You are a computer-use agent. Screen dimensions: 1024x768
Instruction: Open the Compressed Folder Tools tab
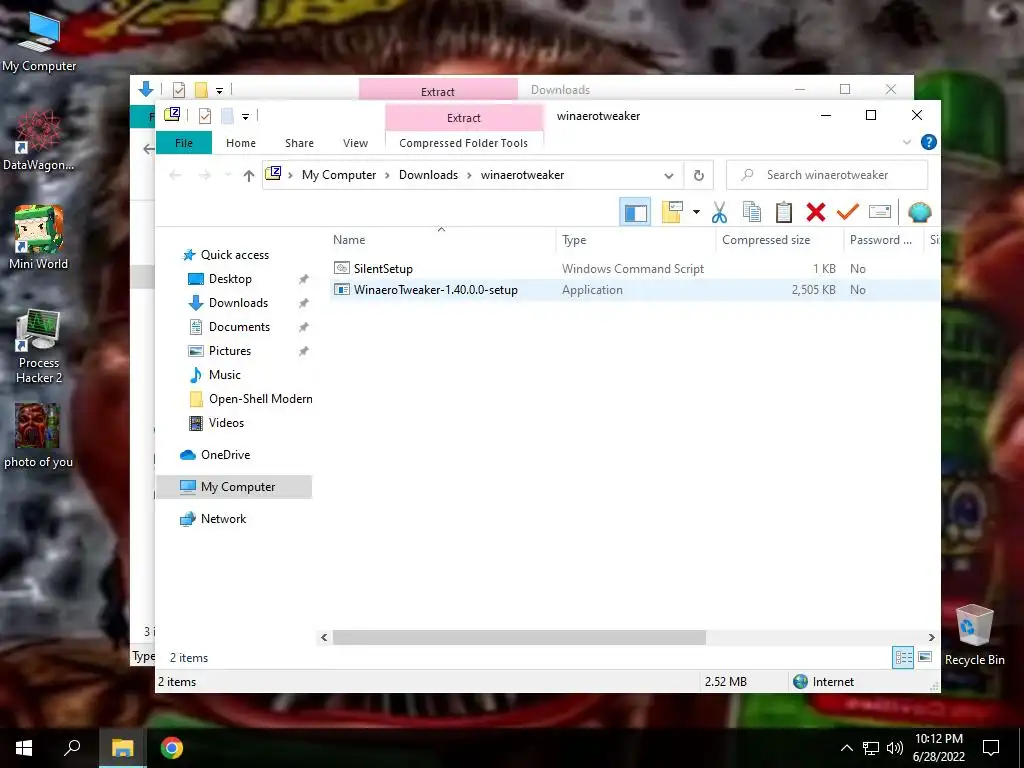pyautogui.click(x=464, y=143)
